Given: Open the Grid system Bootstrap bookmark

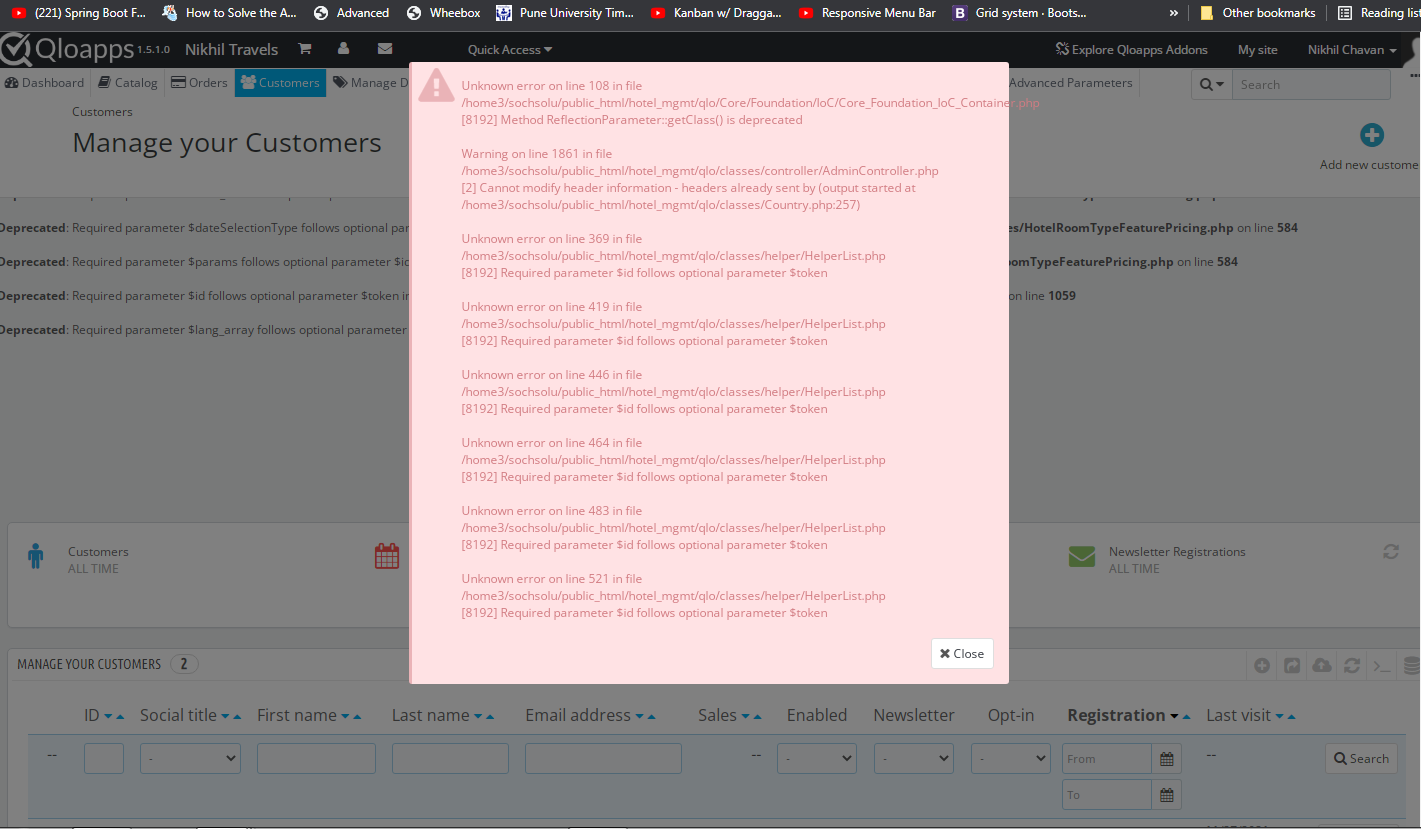Looking at the screenshot, I should [1019, 13].
